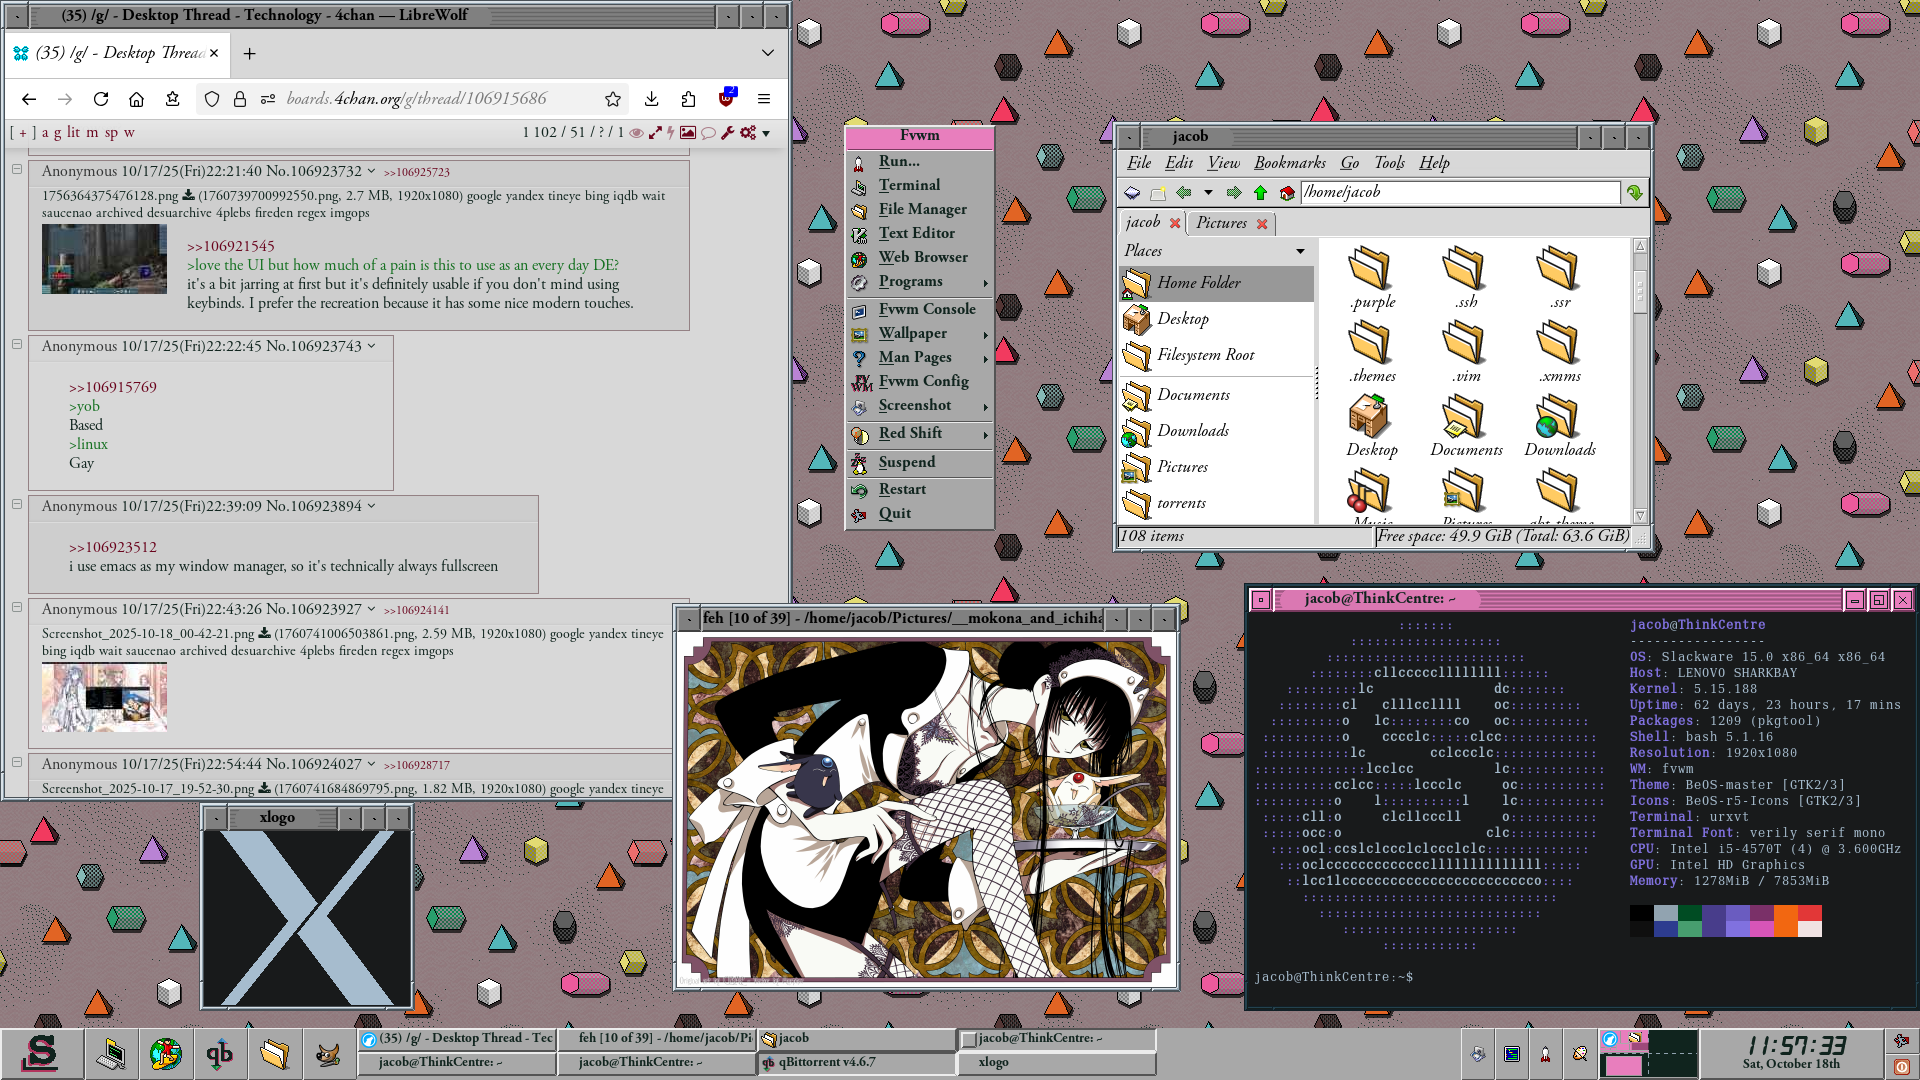The width and height of the screenshot is (1920, 1080).
Task: Launch qBittorrent from the taskbar icon
Action: (220, 1054)
